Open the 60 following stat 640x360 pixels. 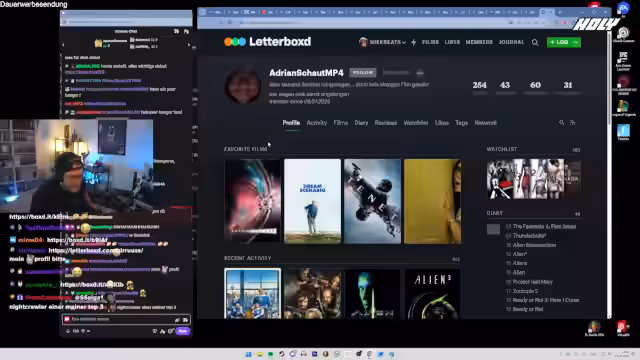535,88
